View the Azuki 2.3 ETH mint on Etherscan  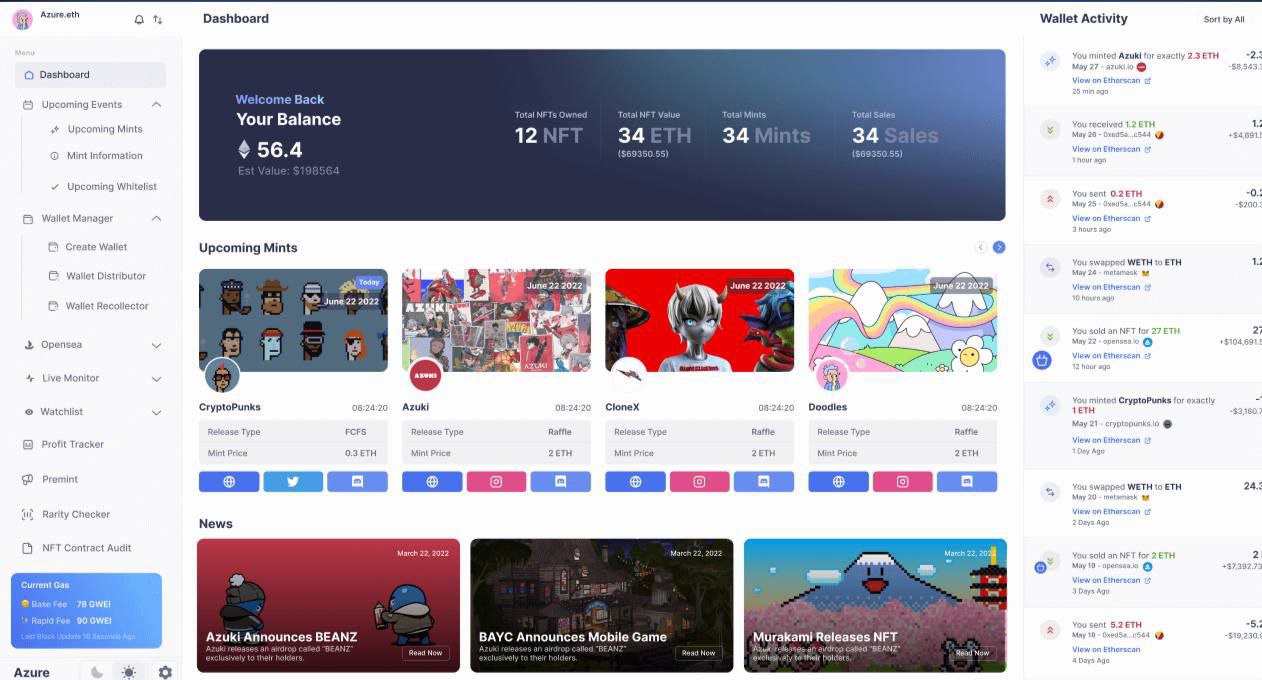[x=1111, y=81]
